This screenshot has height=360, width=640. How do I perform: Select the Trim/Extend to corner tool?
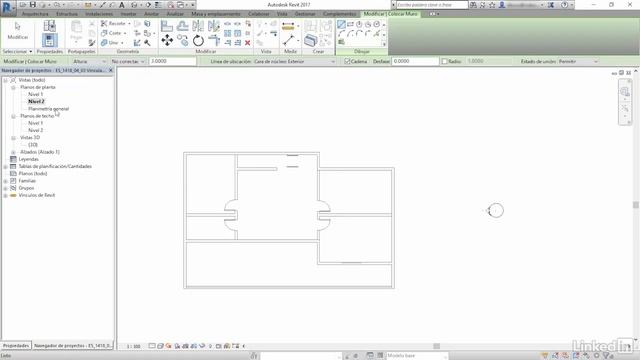[x=214, y=40]
